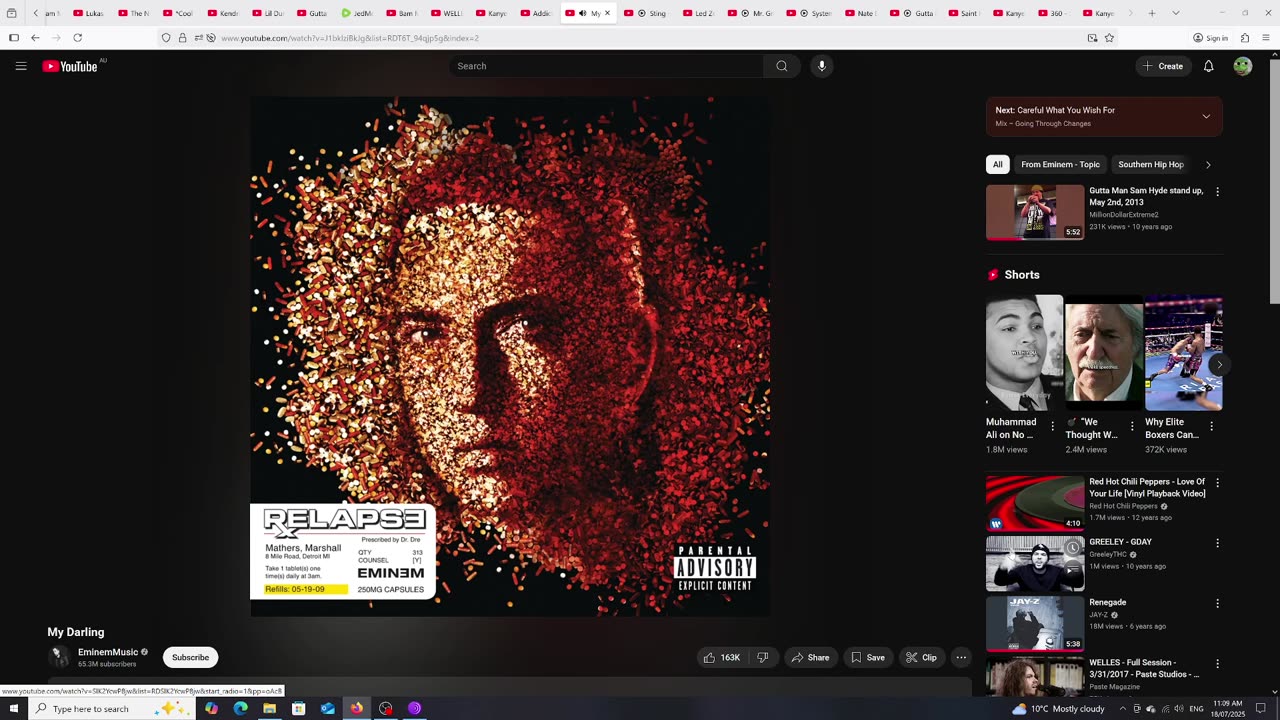Image resolution: width=1280 pixels, height=720 pixels.
Task: Switch to the WELLES browser tab
Action: coord(447,13)
